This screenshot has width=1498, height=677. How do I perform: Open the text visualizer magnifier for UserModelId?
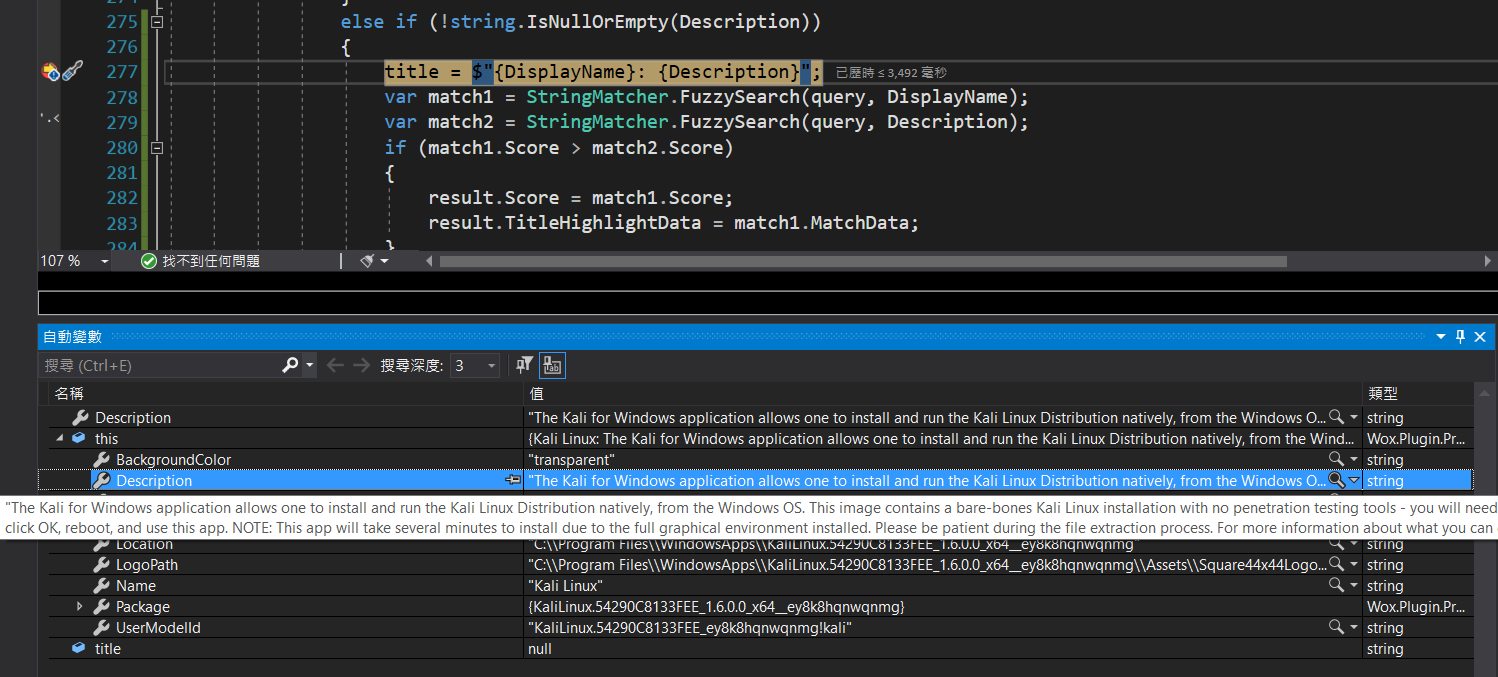pyautogui.click(x=1336, y=627)
